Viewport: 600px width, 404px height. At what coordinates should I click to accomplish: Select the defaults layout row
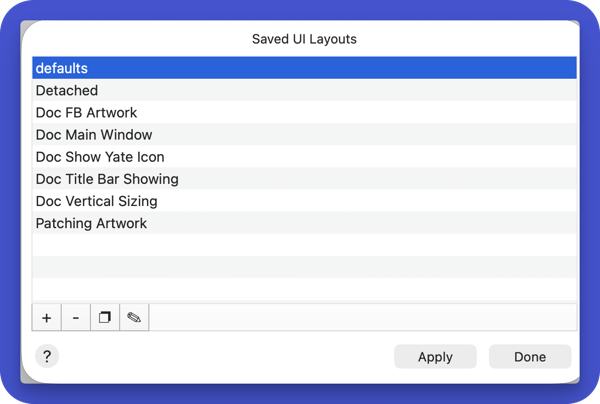304,68
